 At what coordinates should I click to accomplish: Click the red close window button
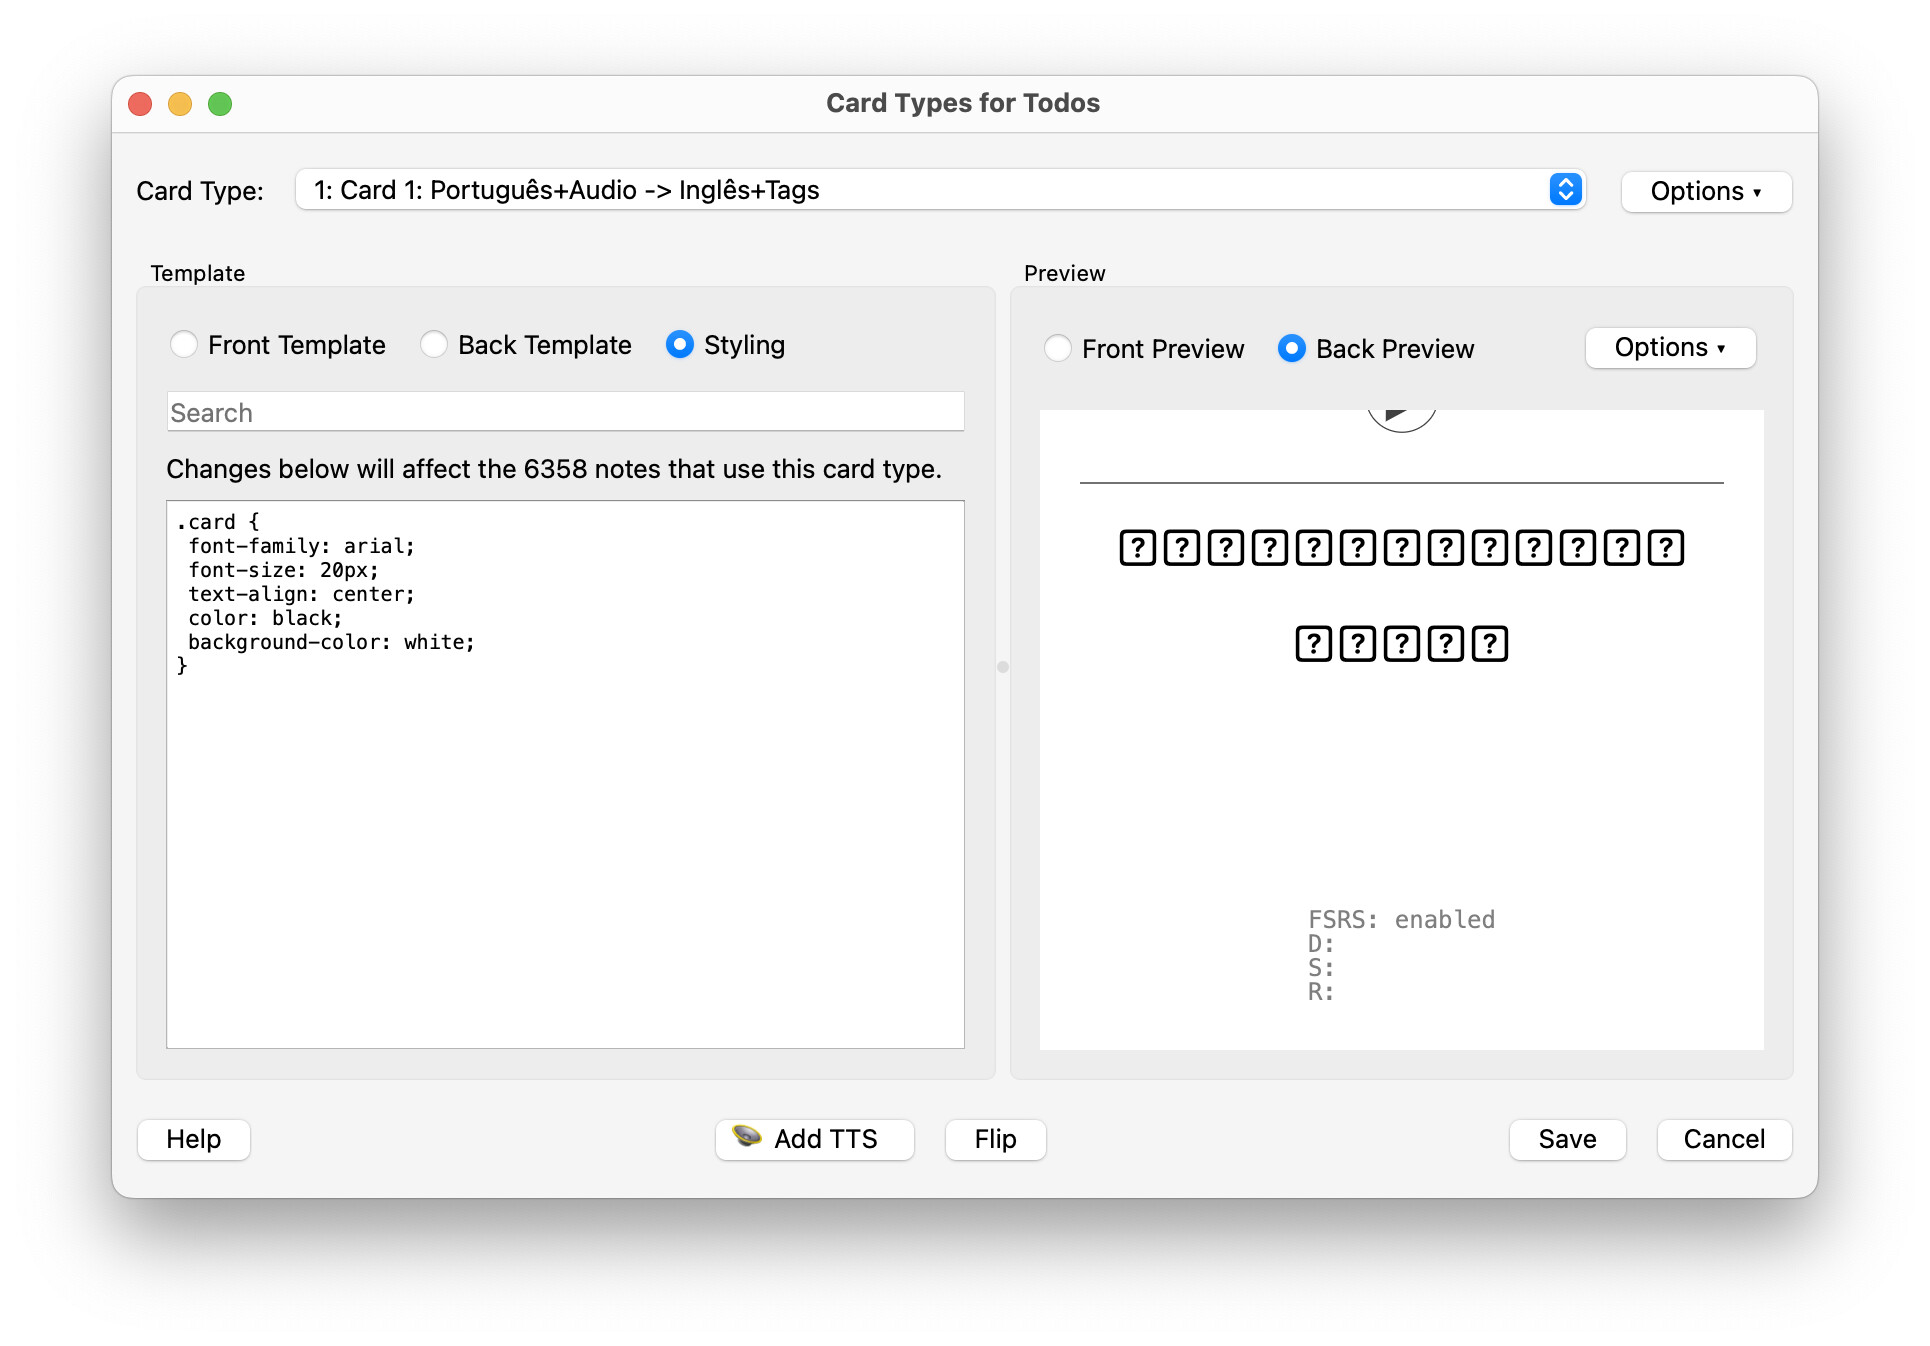[141, 104]
